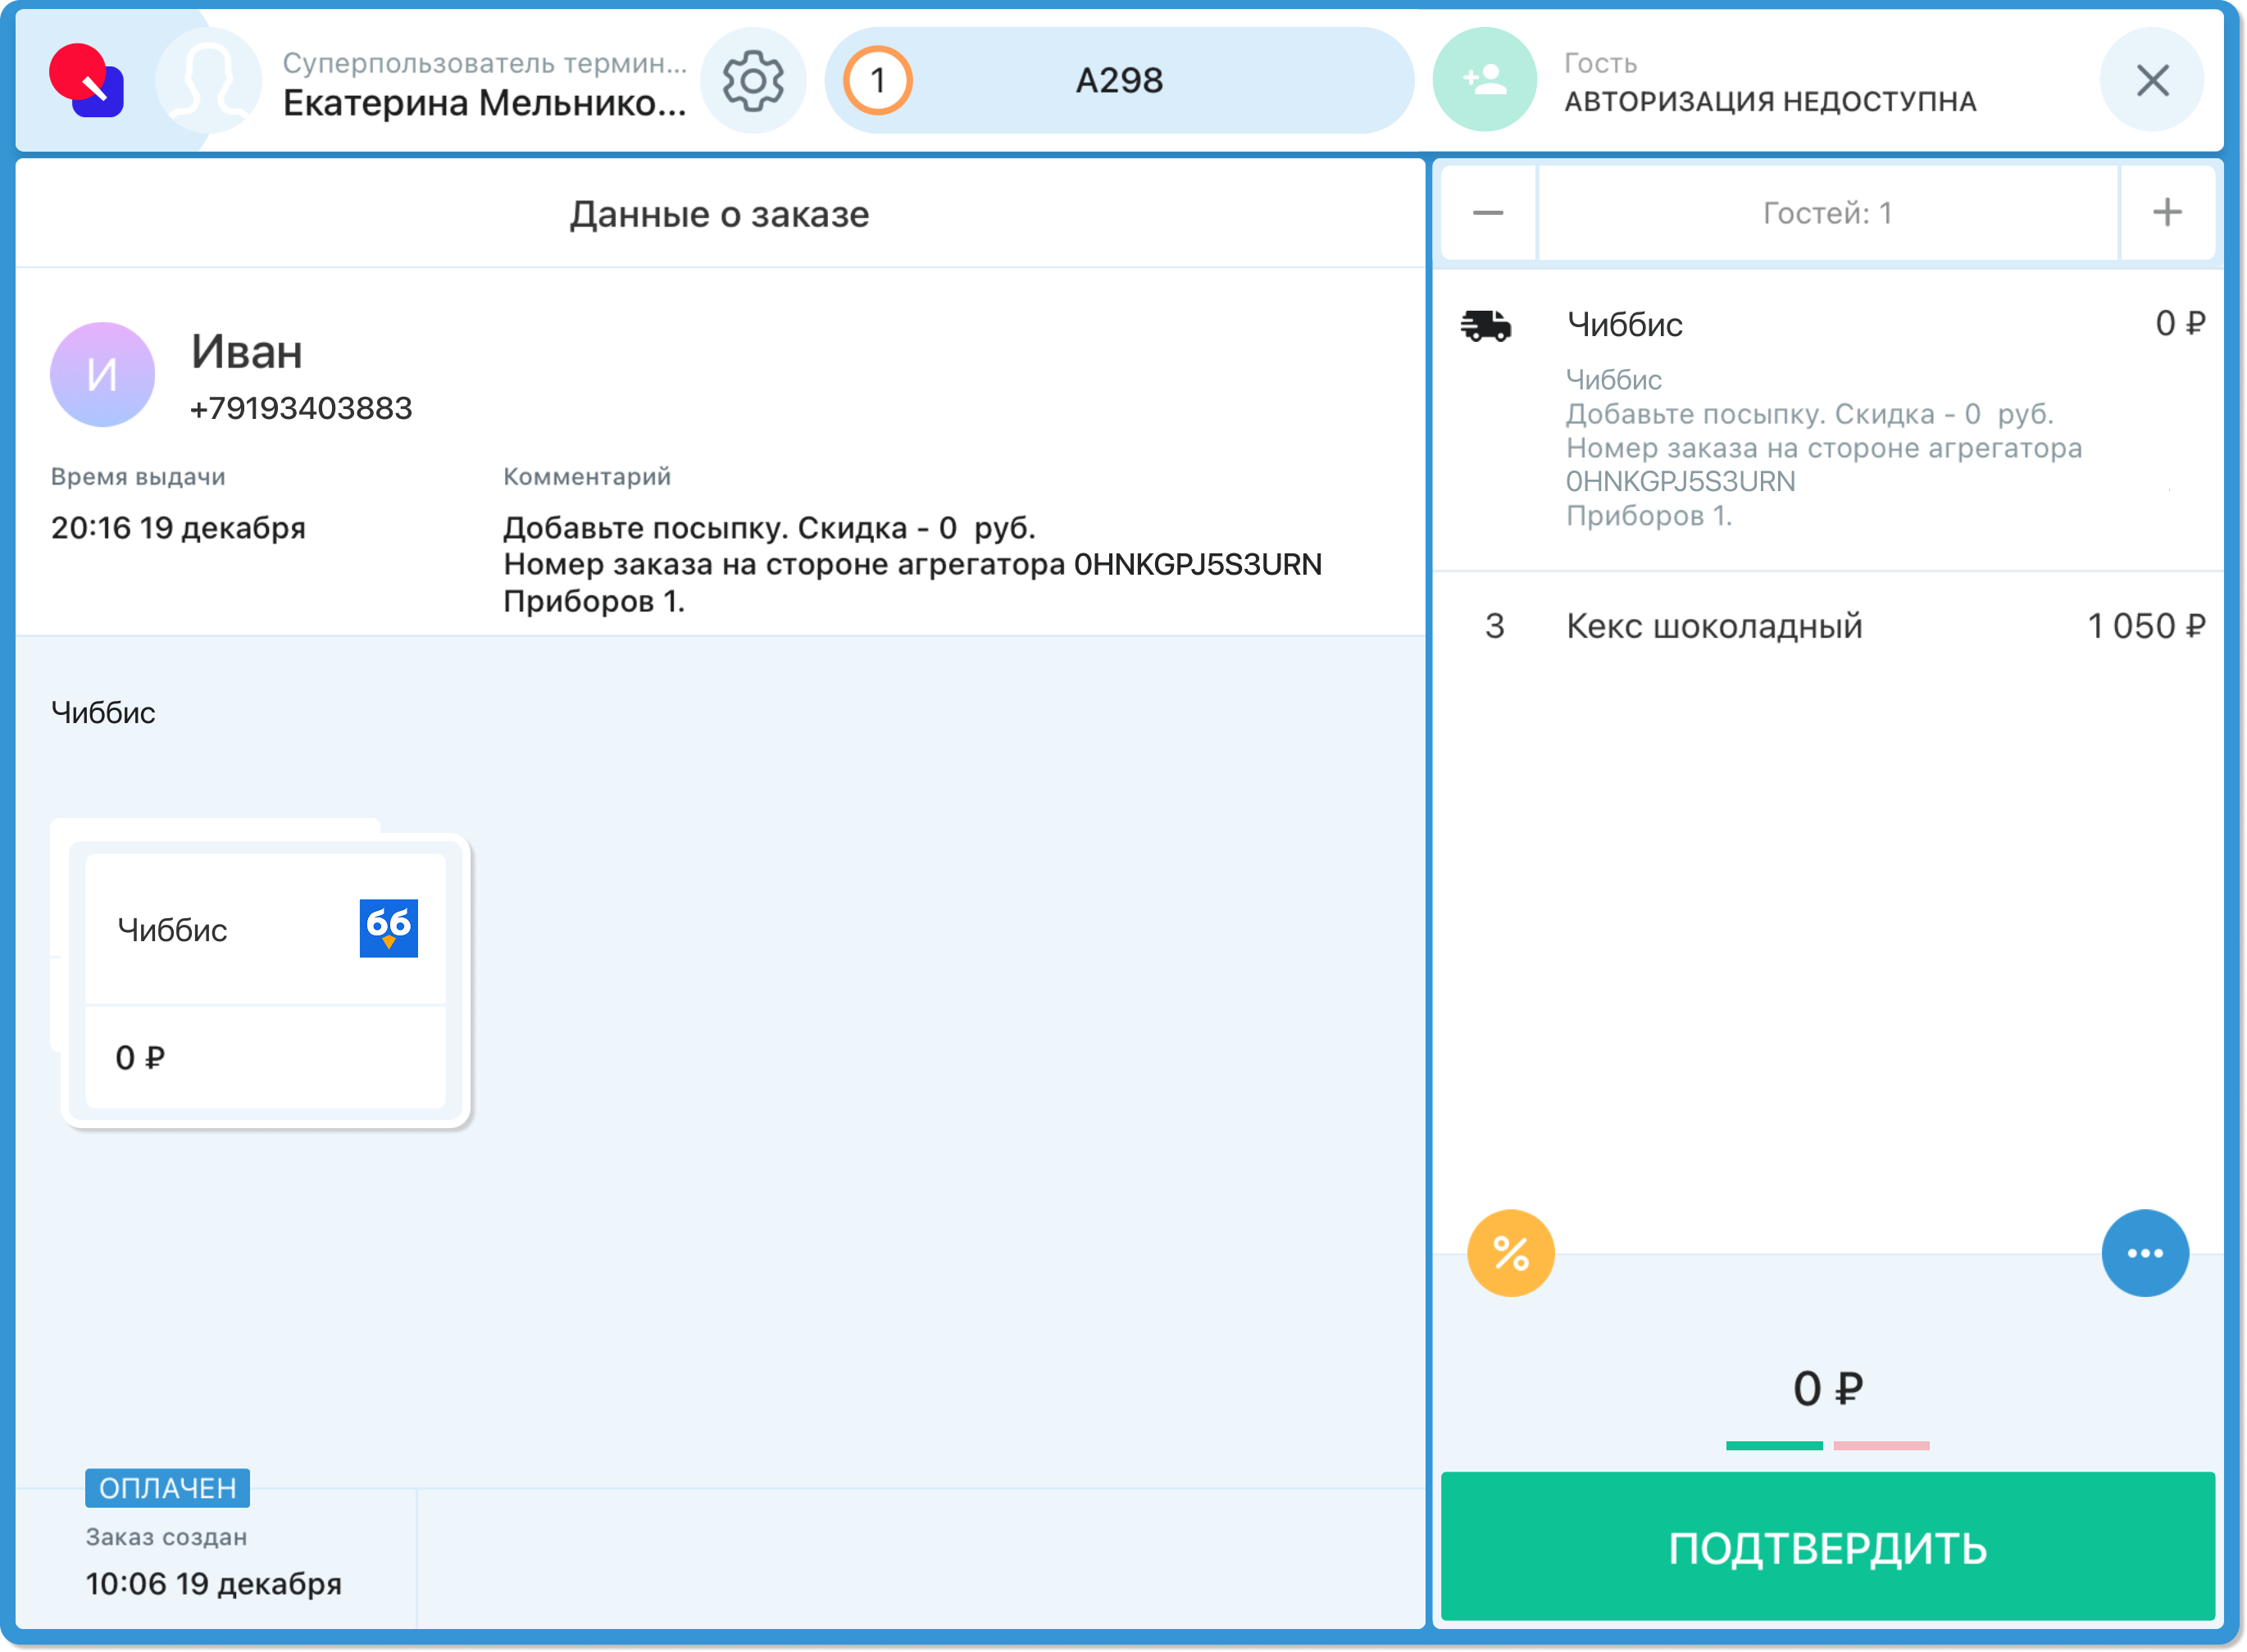The height and width of the screenshot is (1652, 2247).
Task: Click the delivery truck icon
Action: (1486, 326)
